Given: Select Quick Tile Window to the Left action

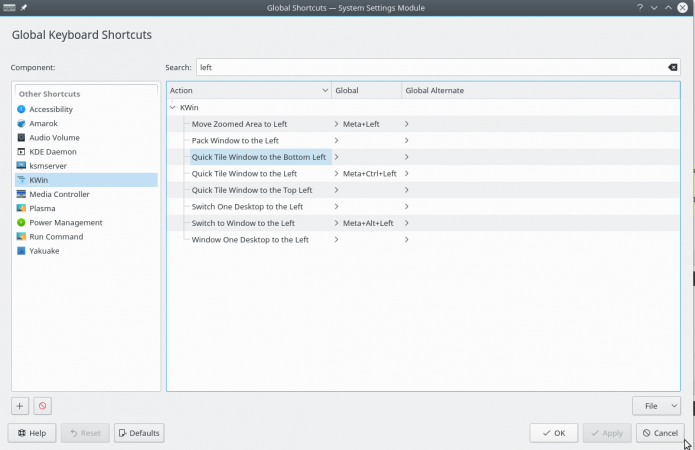Looking at the screenshot, I should (244, 173).
